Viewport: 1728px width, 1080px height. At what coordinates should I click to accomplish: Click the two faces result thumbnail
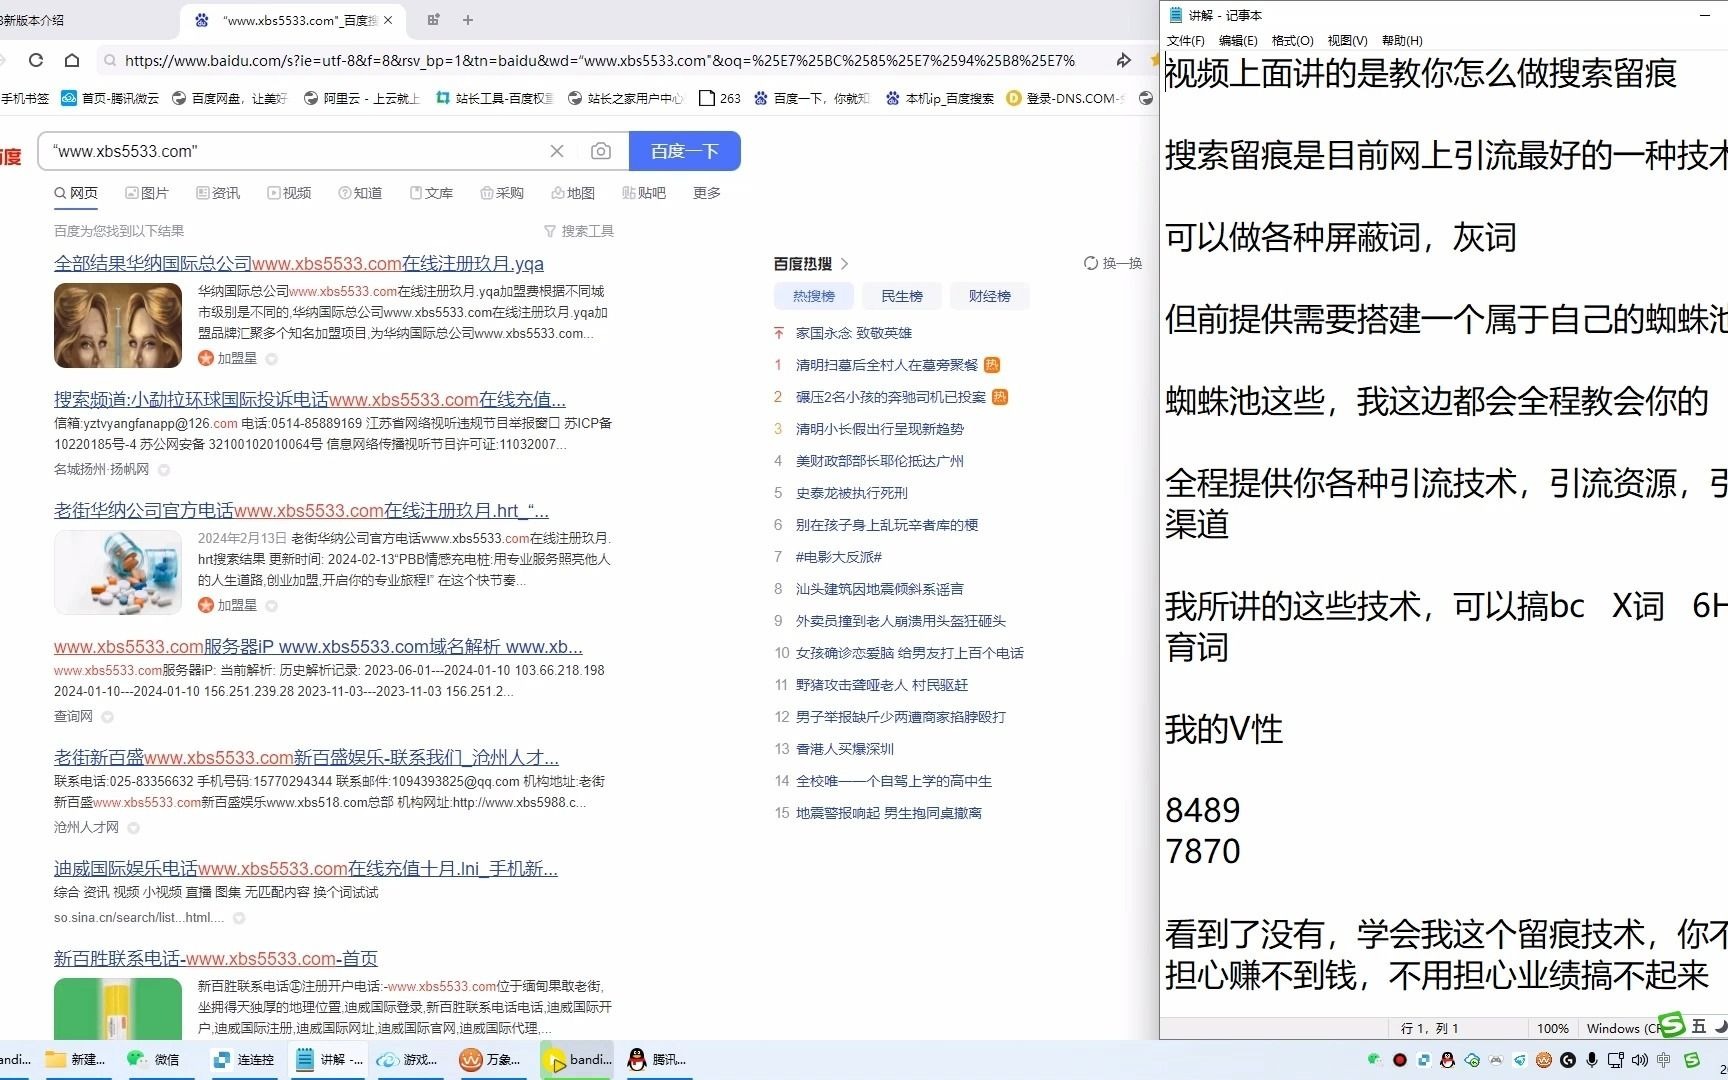[x=118, y=325]
